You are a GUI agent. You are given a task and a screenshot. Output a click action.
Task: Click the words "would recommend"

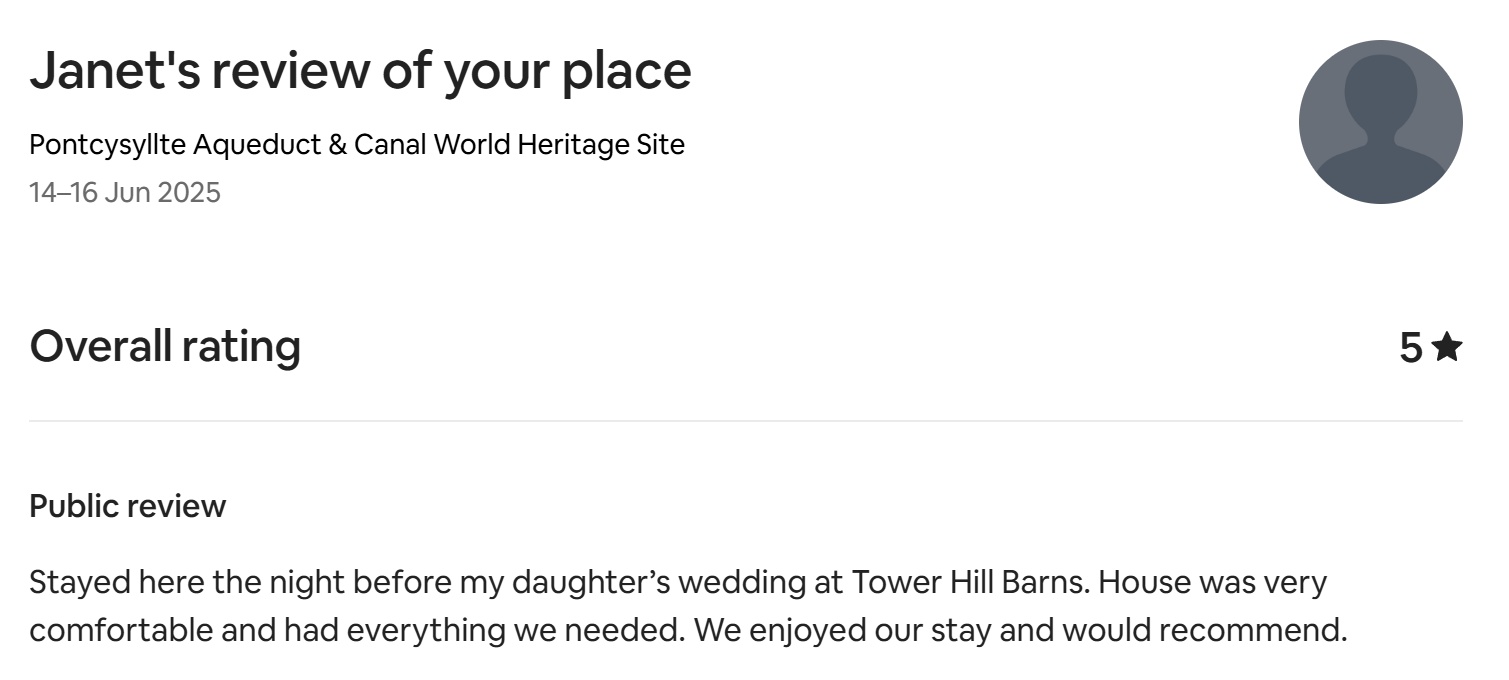point(1204,631)
